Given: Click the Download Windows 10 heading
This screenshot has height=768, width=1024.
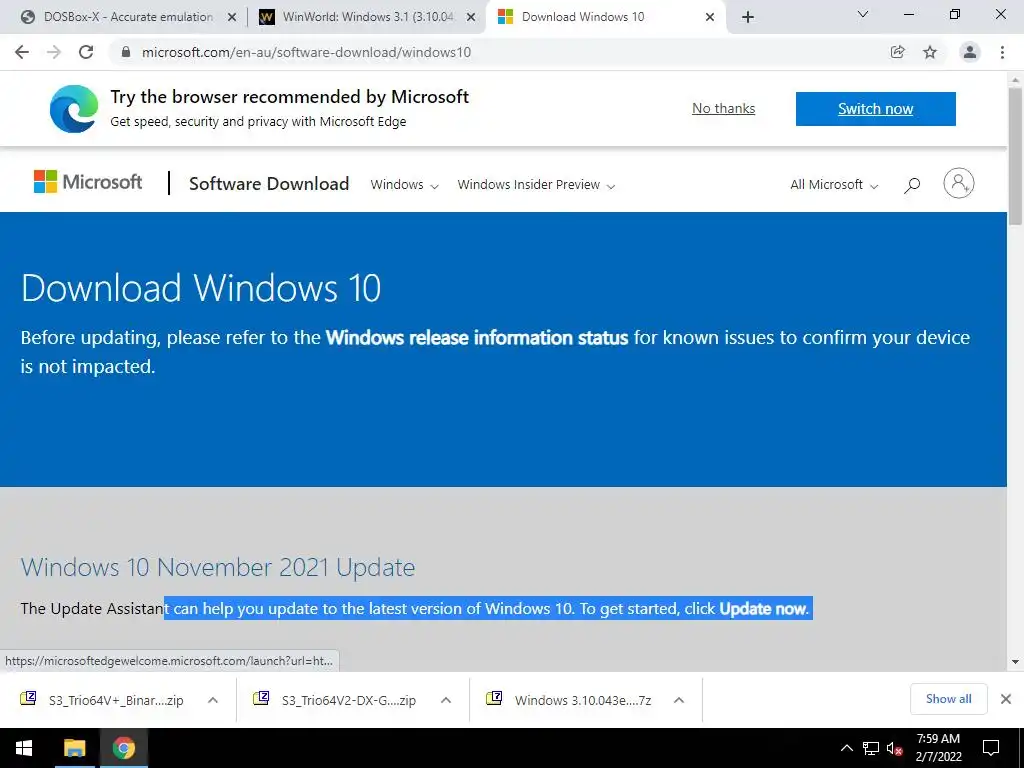Looking at the screenshot, I should click(201, 288).
